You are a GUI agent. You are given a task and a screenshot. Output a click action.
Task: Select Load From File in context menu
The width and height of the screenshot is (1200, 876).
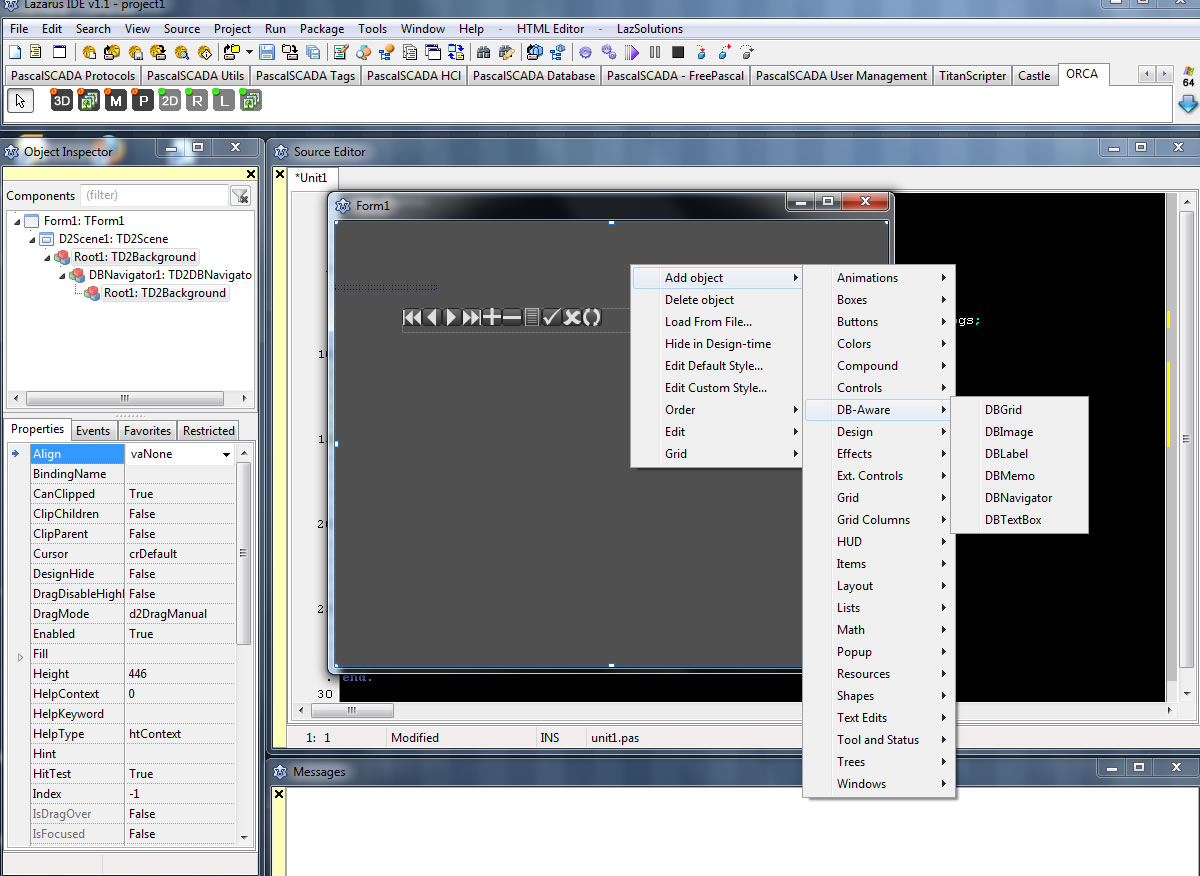(x=718, y=322)
